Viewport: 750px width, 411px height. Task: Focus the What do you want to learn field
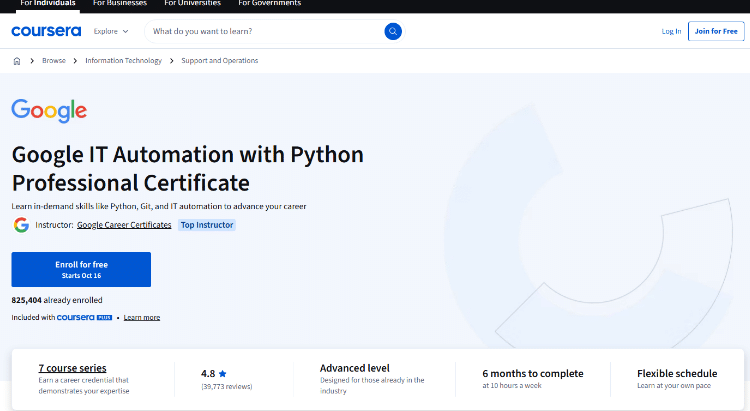(265, 31)
